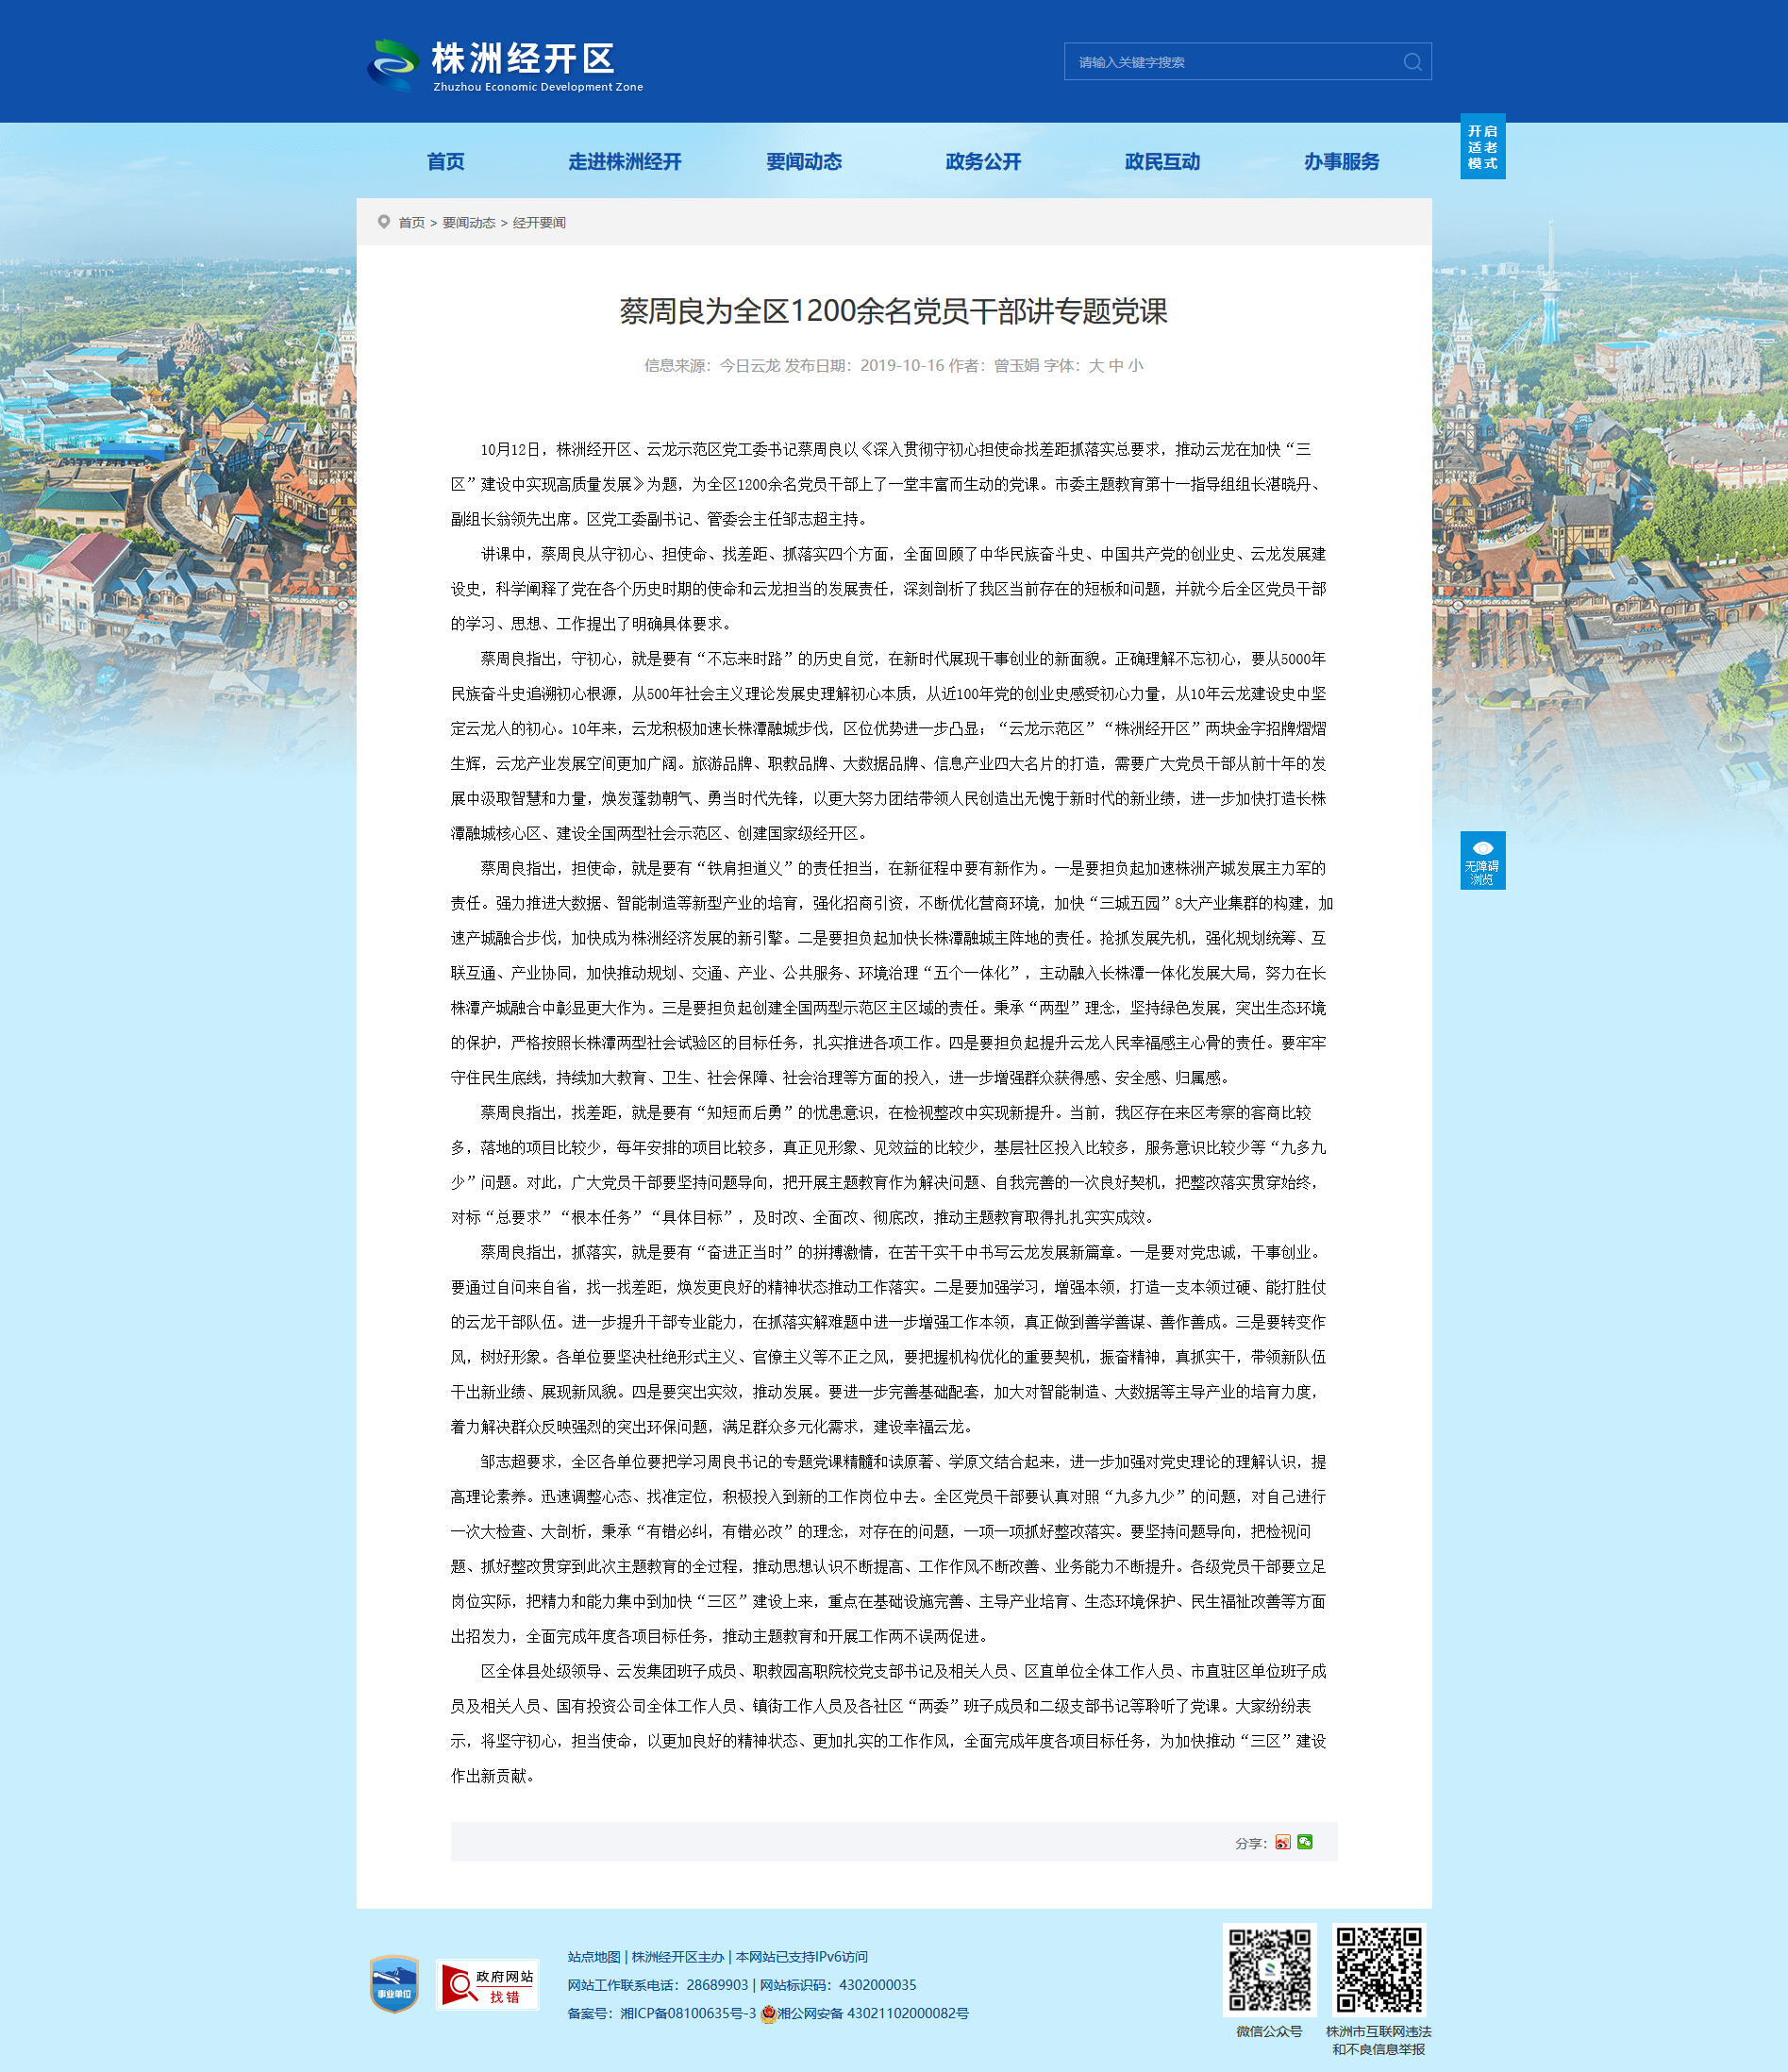
Task: Open the 办事服务 navigation menu
Action: 1341,162
